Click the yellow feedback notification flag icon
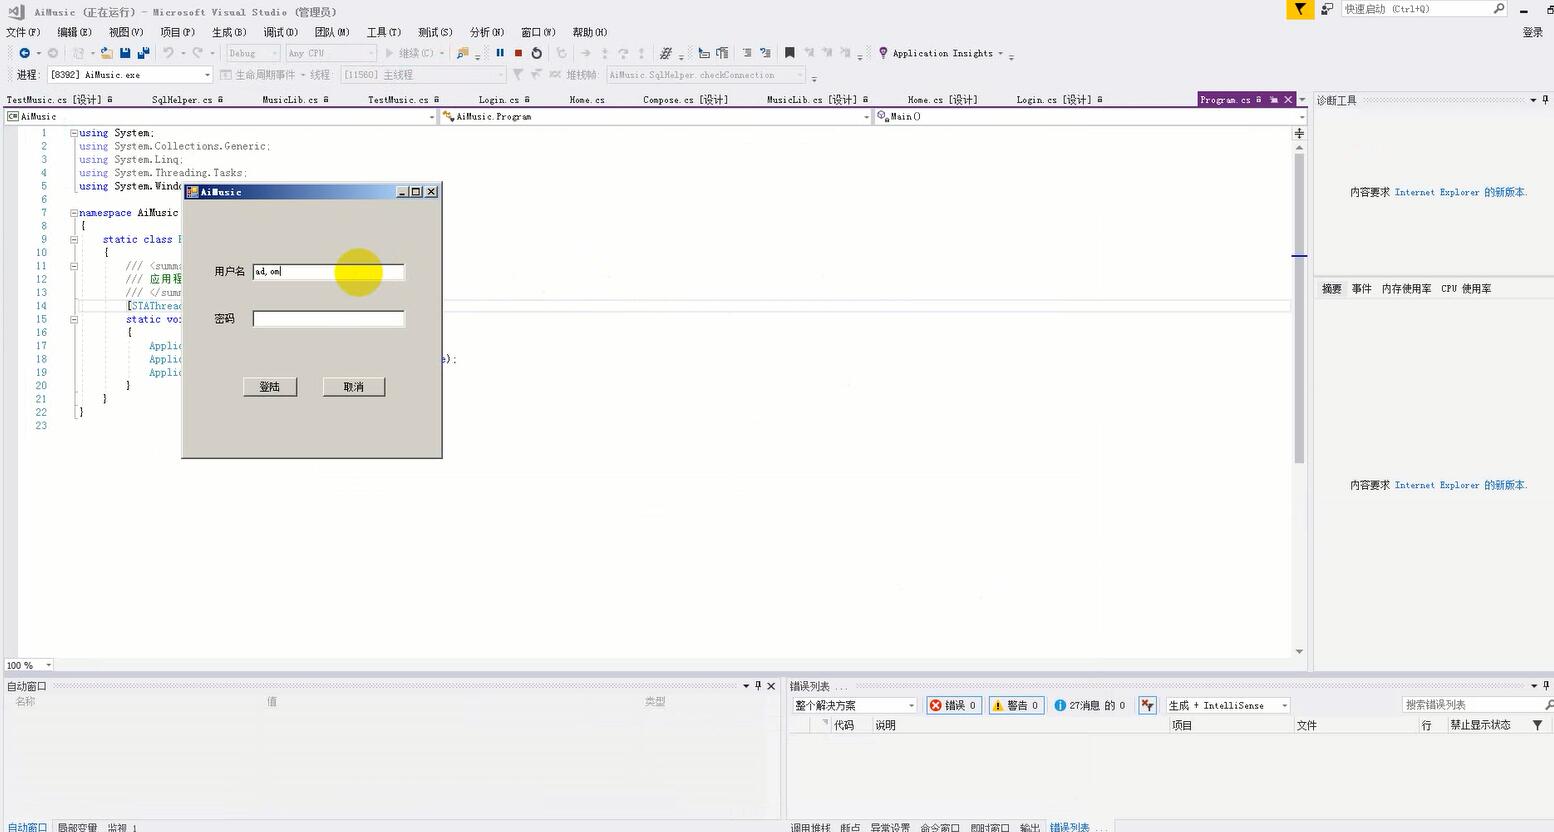Viewport: 1554px width, 832px height. [1299, 9]
